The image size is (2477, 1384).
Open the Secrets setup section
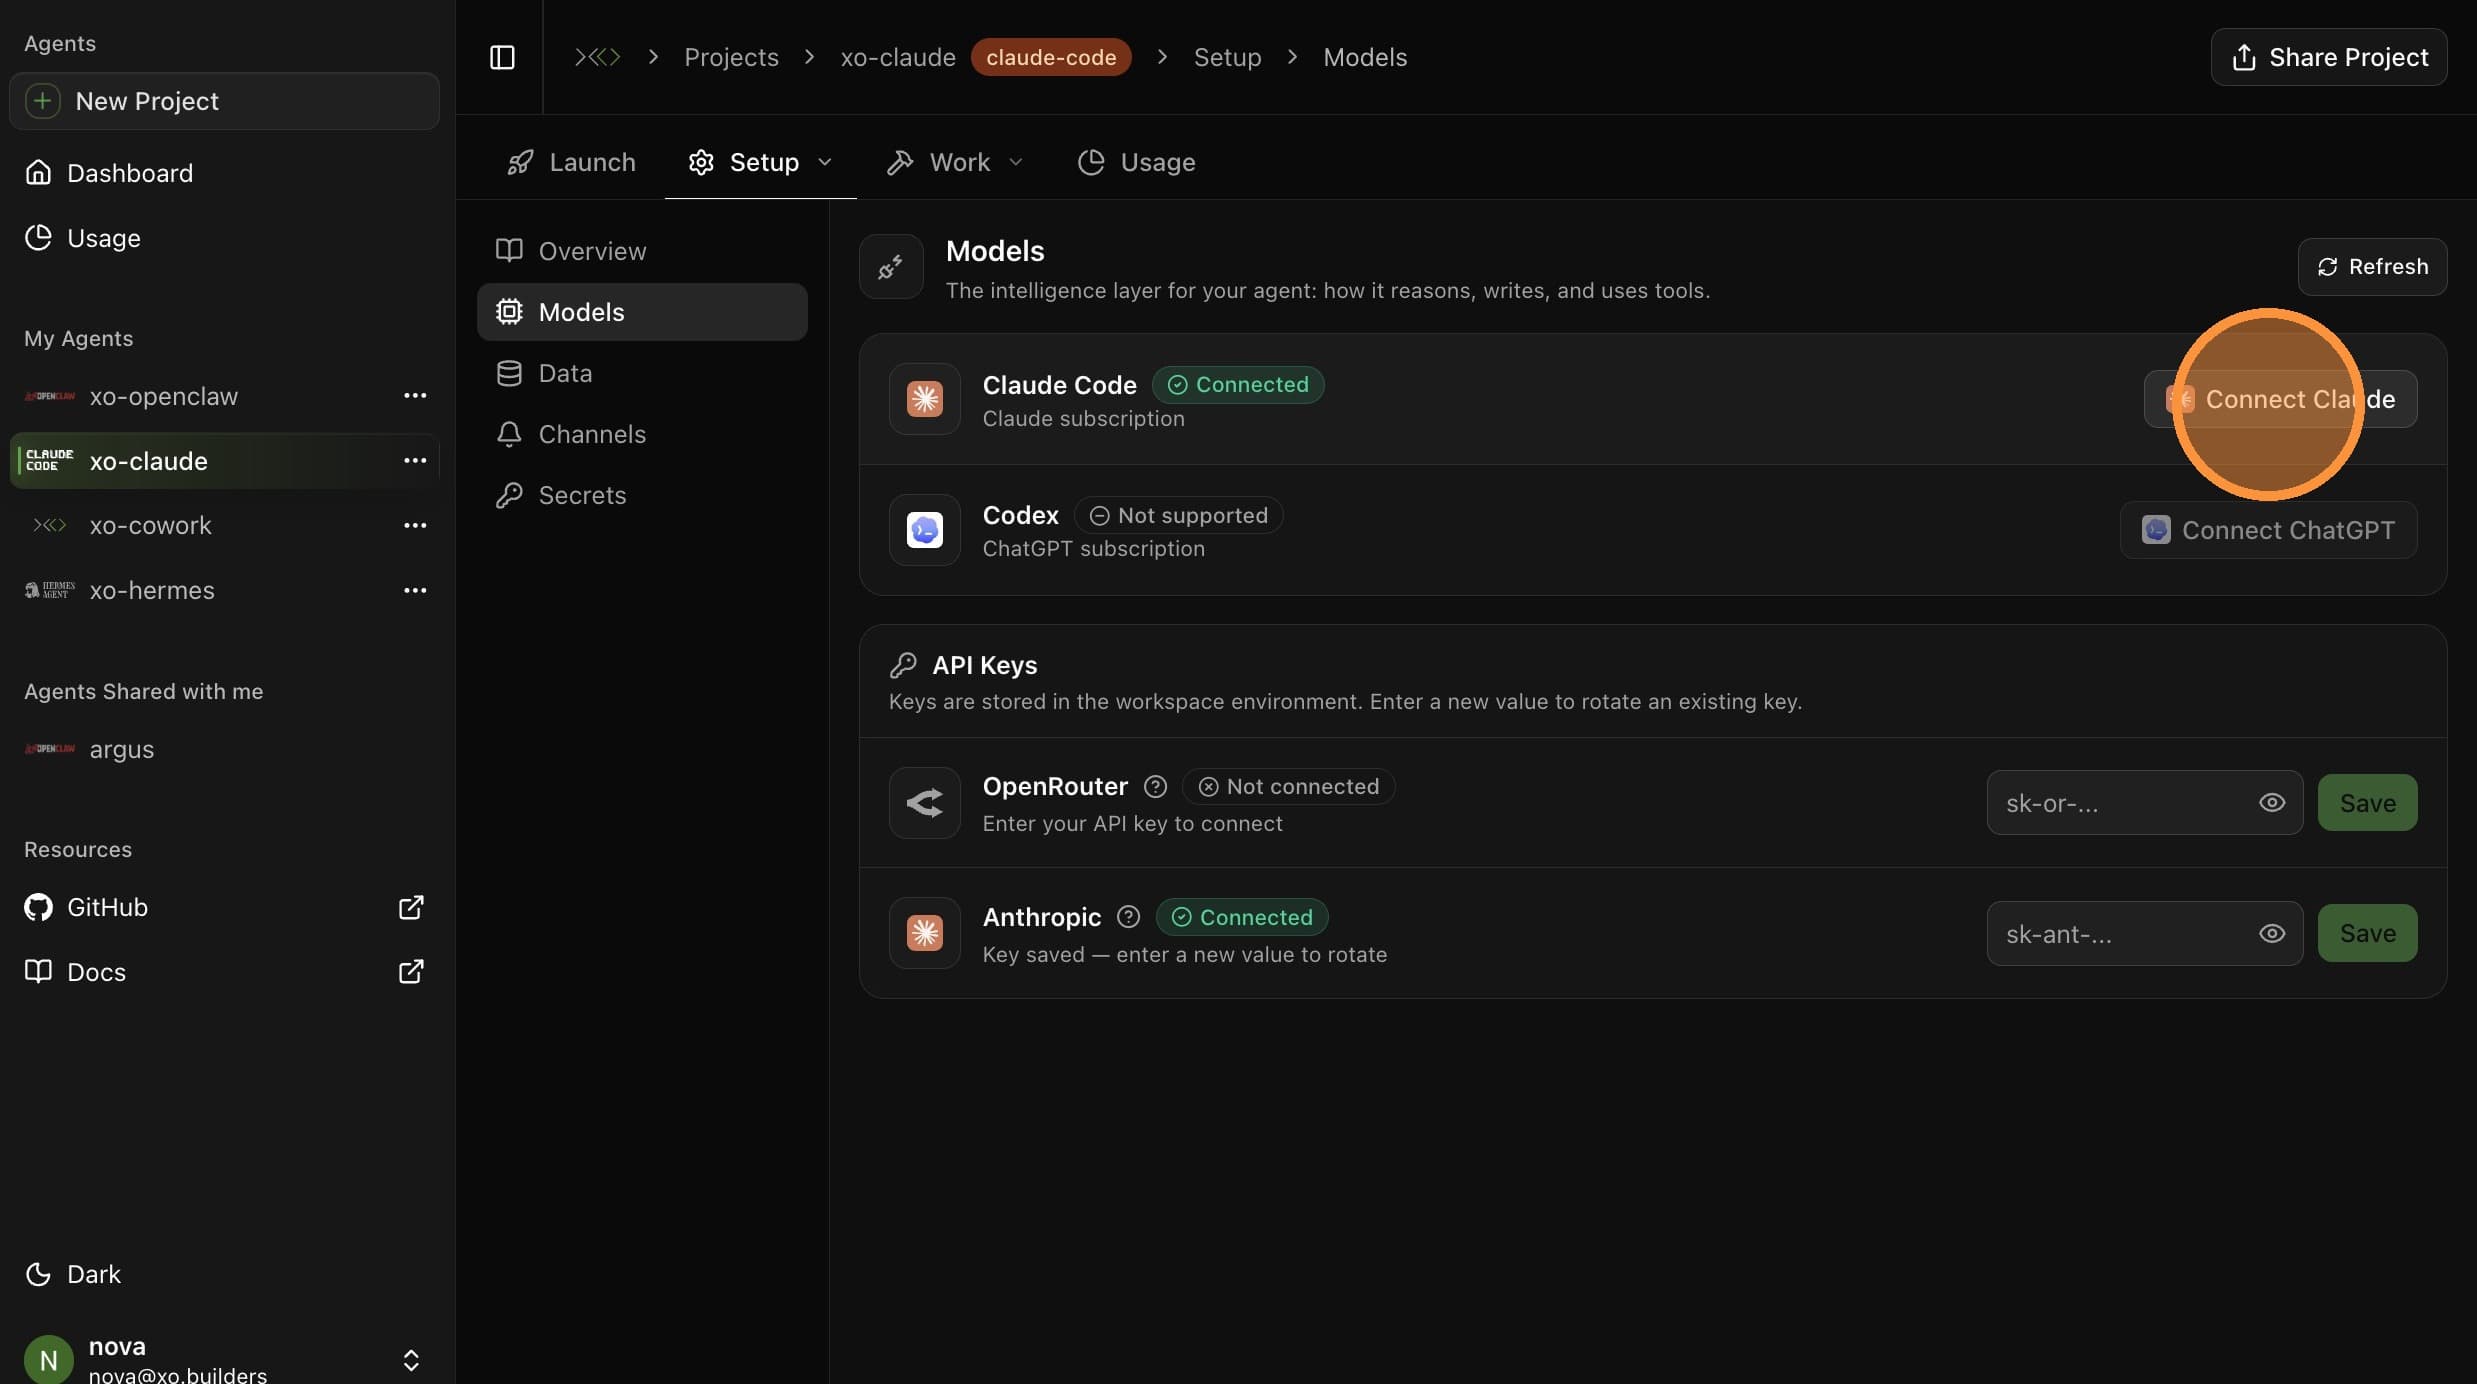coord(642,495)
